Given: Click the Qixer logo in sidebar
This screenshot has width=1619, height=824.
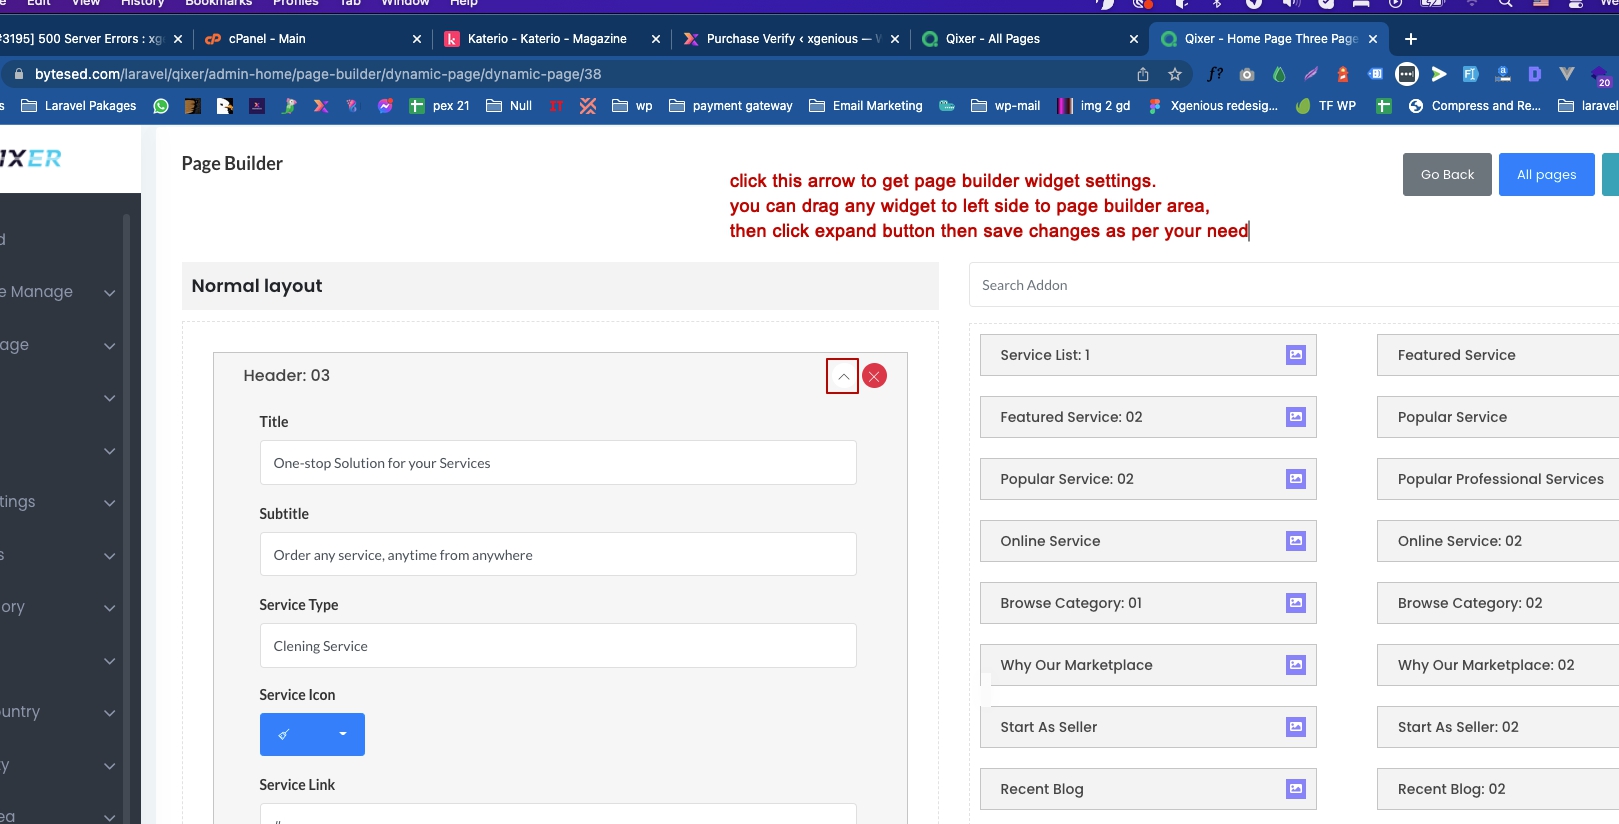Looking at the screenshot, I should click(30, 158).
